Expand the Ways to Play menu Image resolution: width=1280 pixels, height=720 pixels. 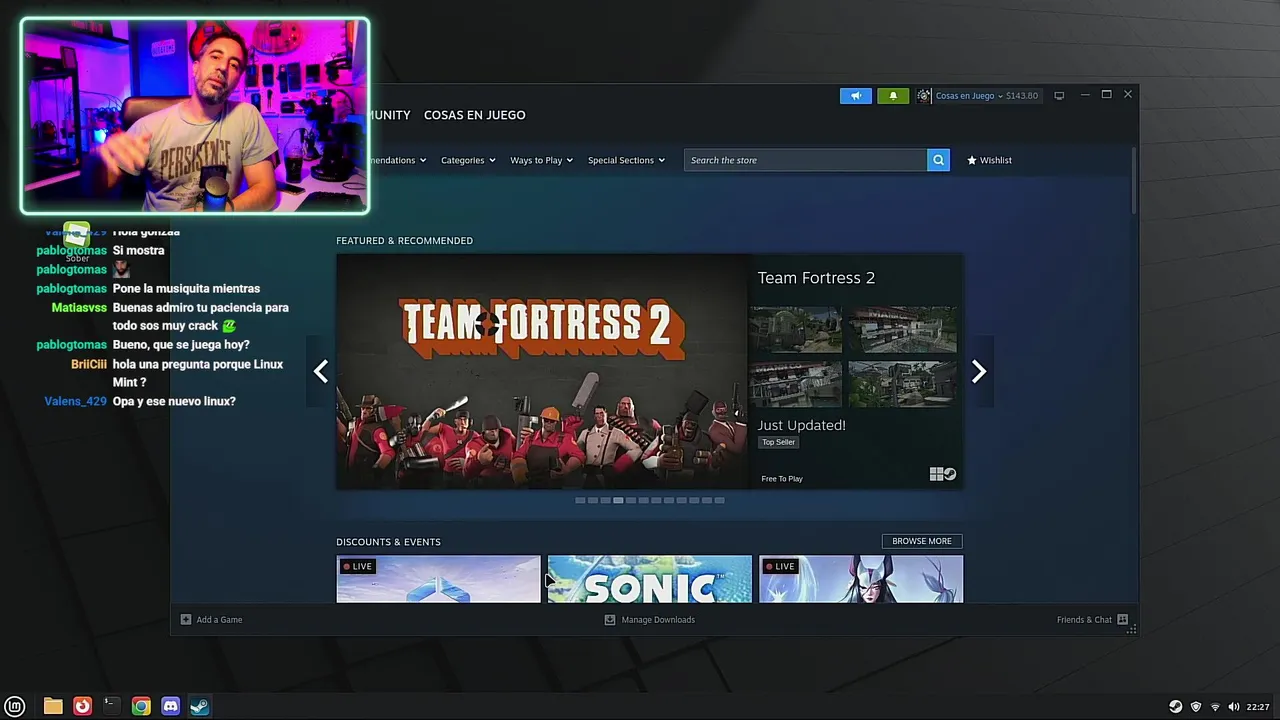click(x=541, y=160)
